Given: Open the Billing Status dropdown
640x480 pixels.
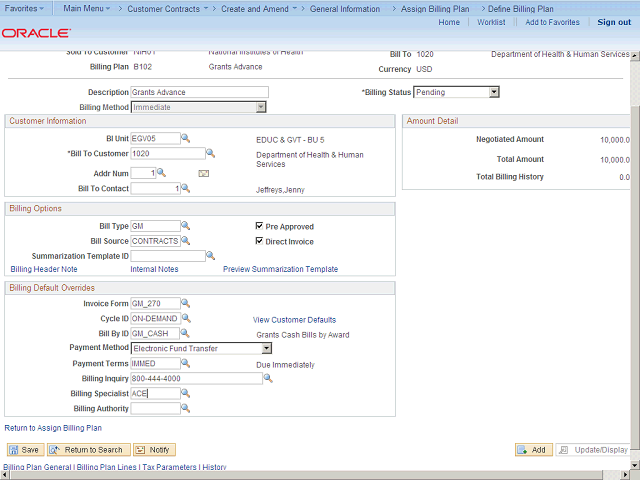Looking at the screenshot, I should [x=493, y=92].
